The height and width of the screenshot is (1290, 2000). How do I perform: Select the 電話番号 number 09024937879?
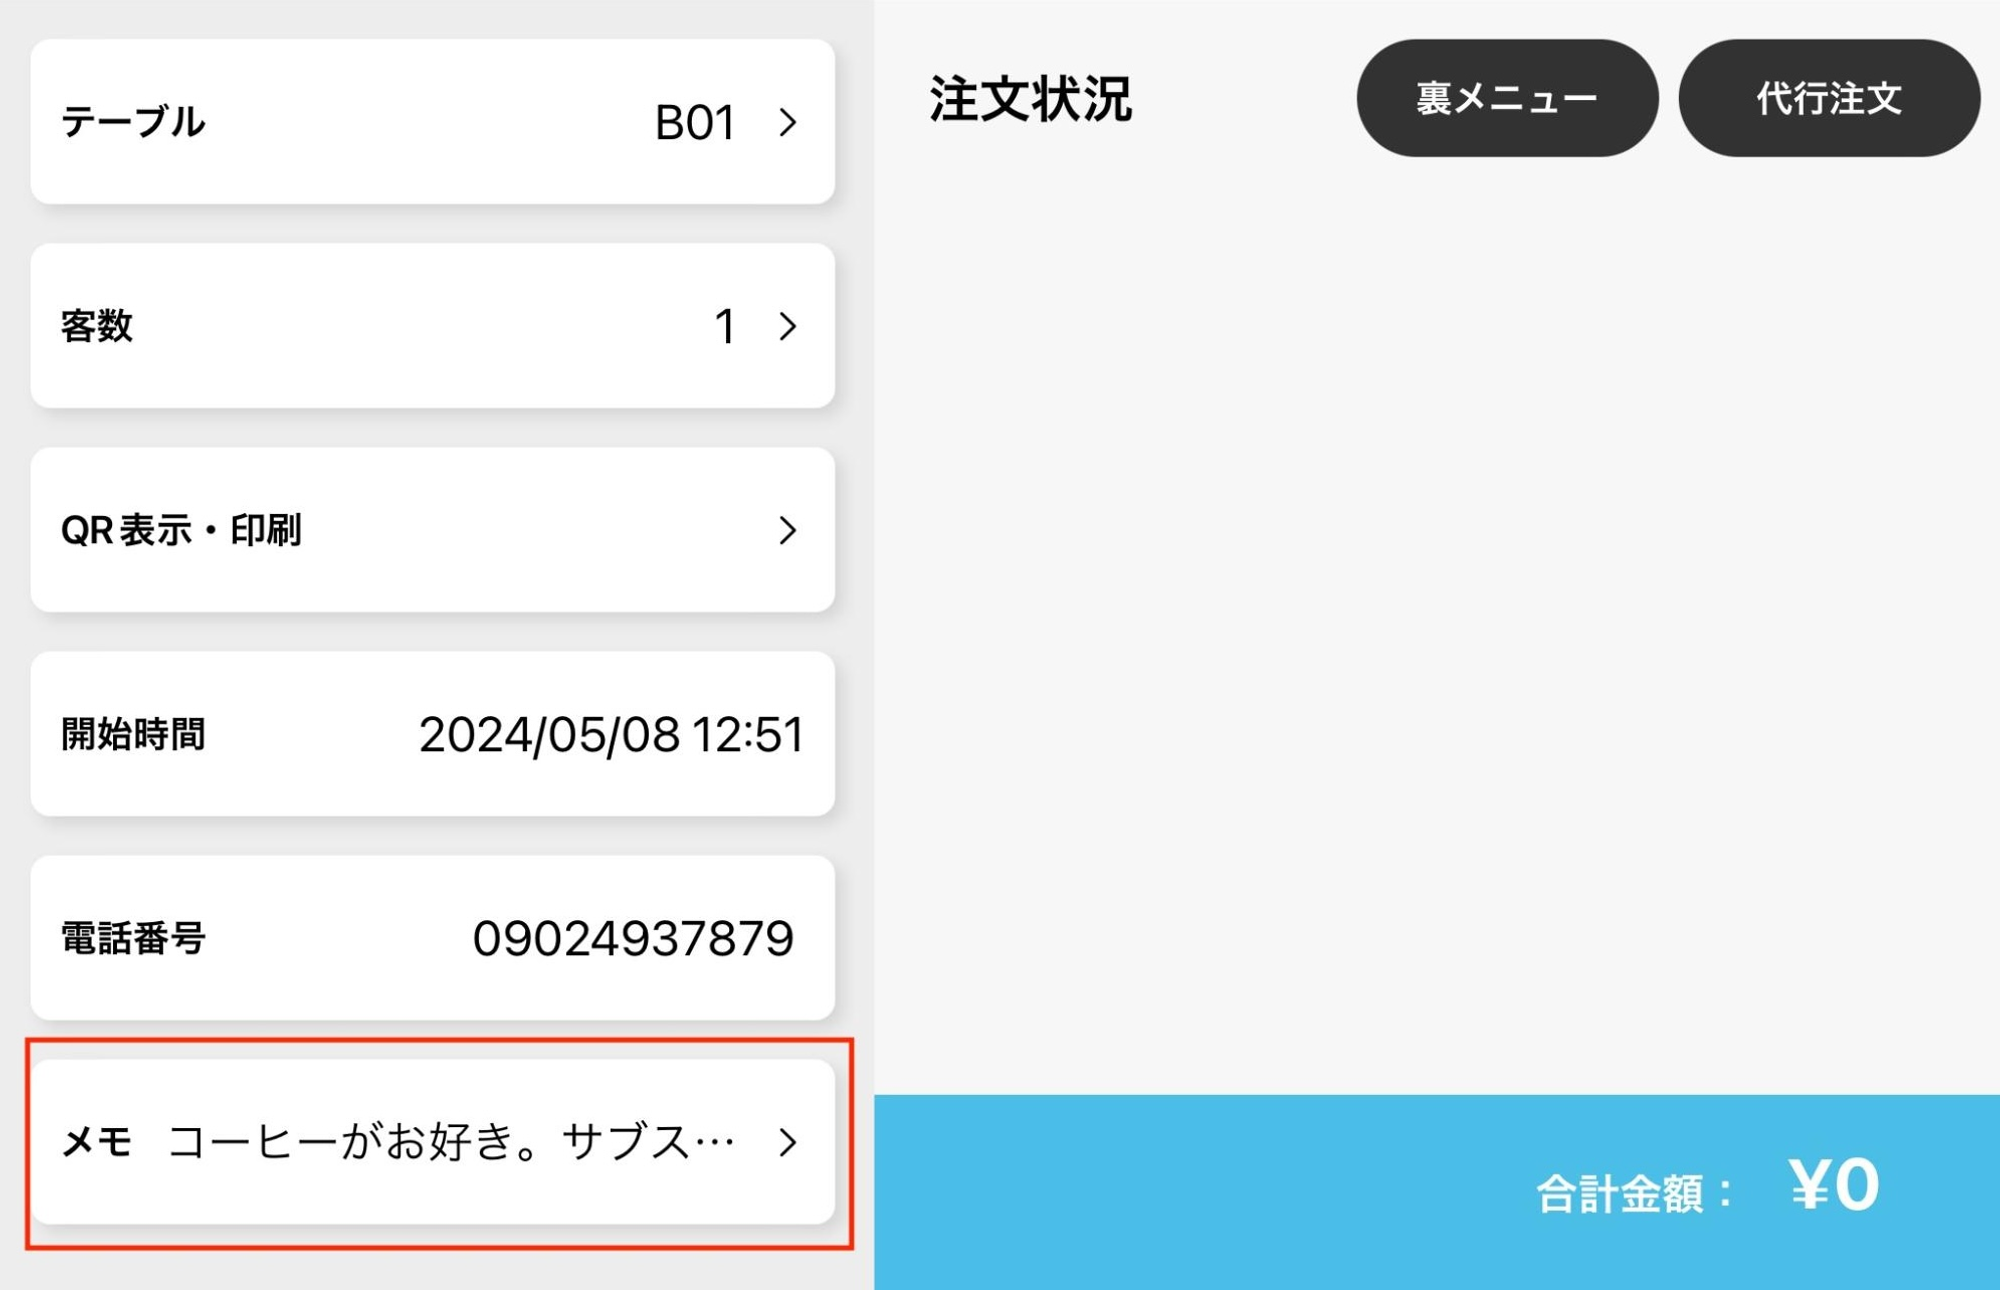pos(633,938)
